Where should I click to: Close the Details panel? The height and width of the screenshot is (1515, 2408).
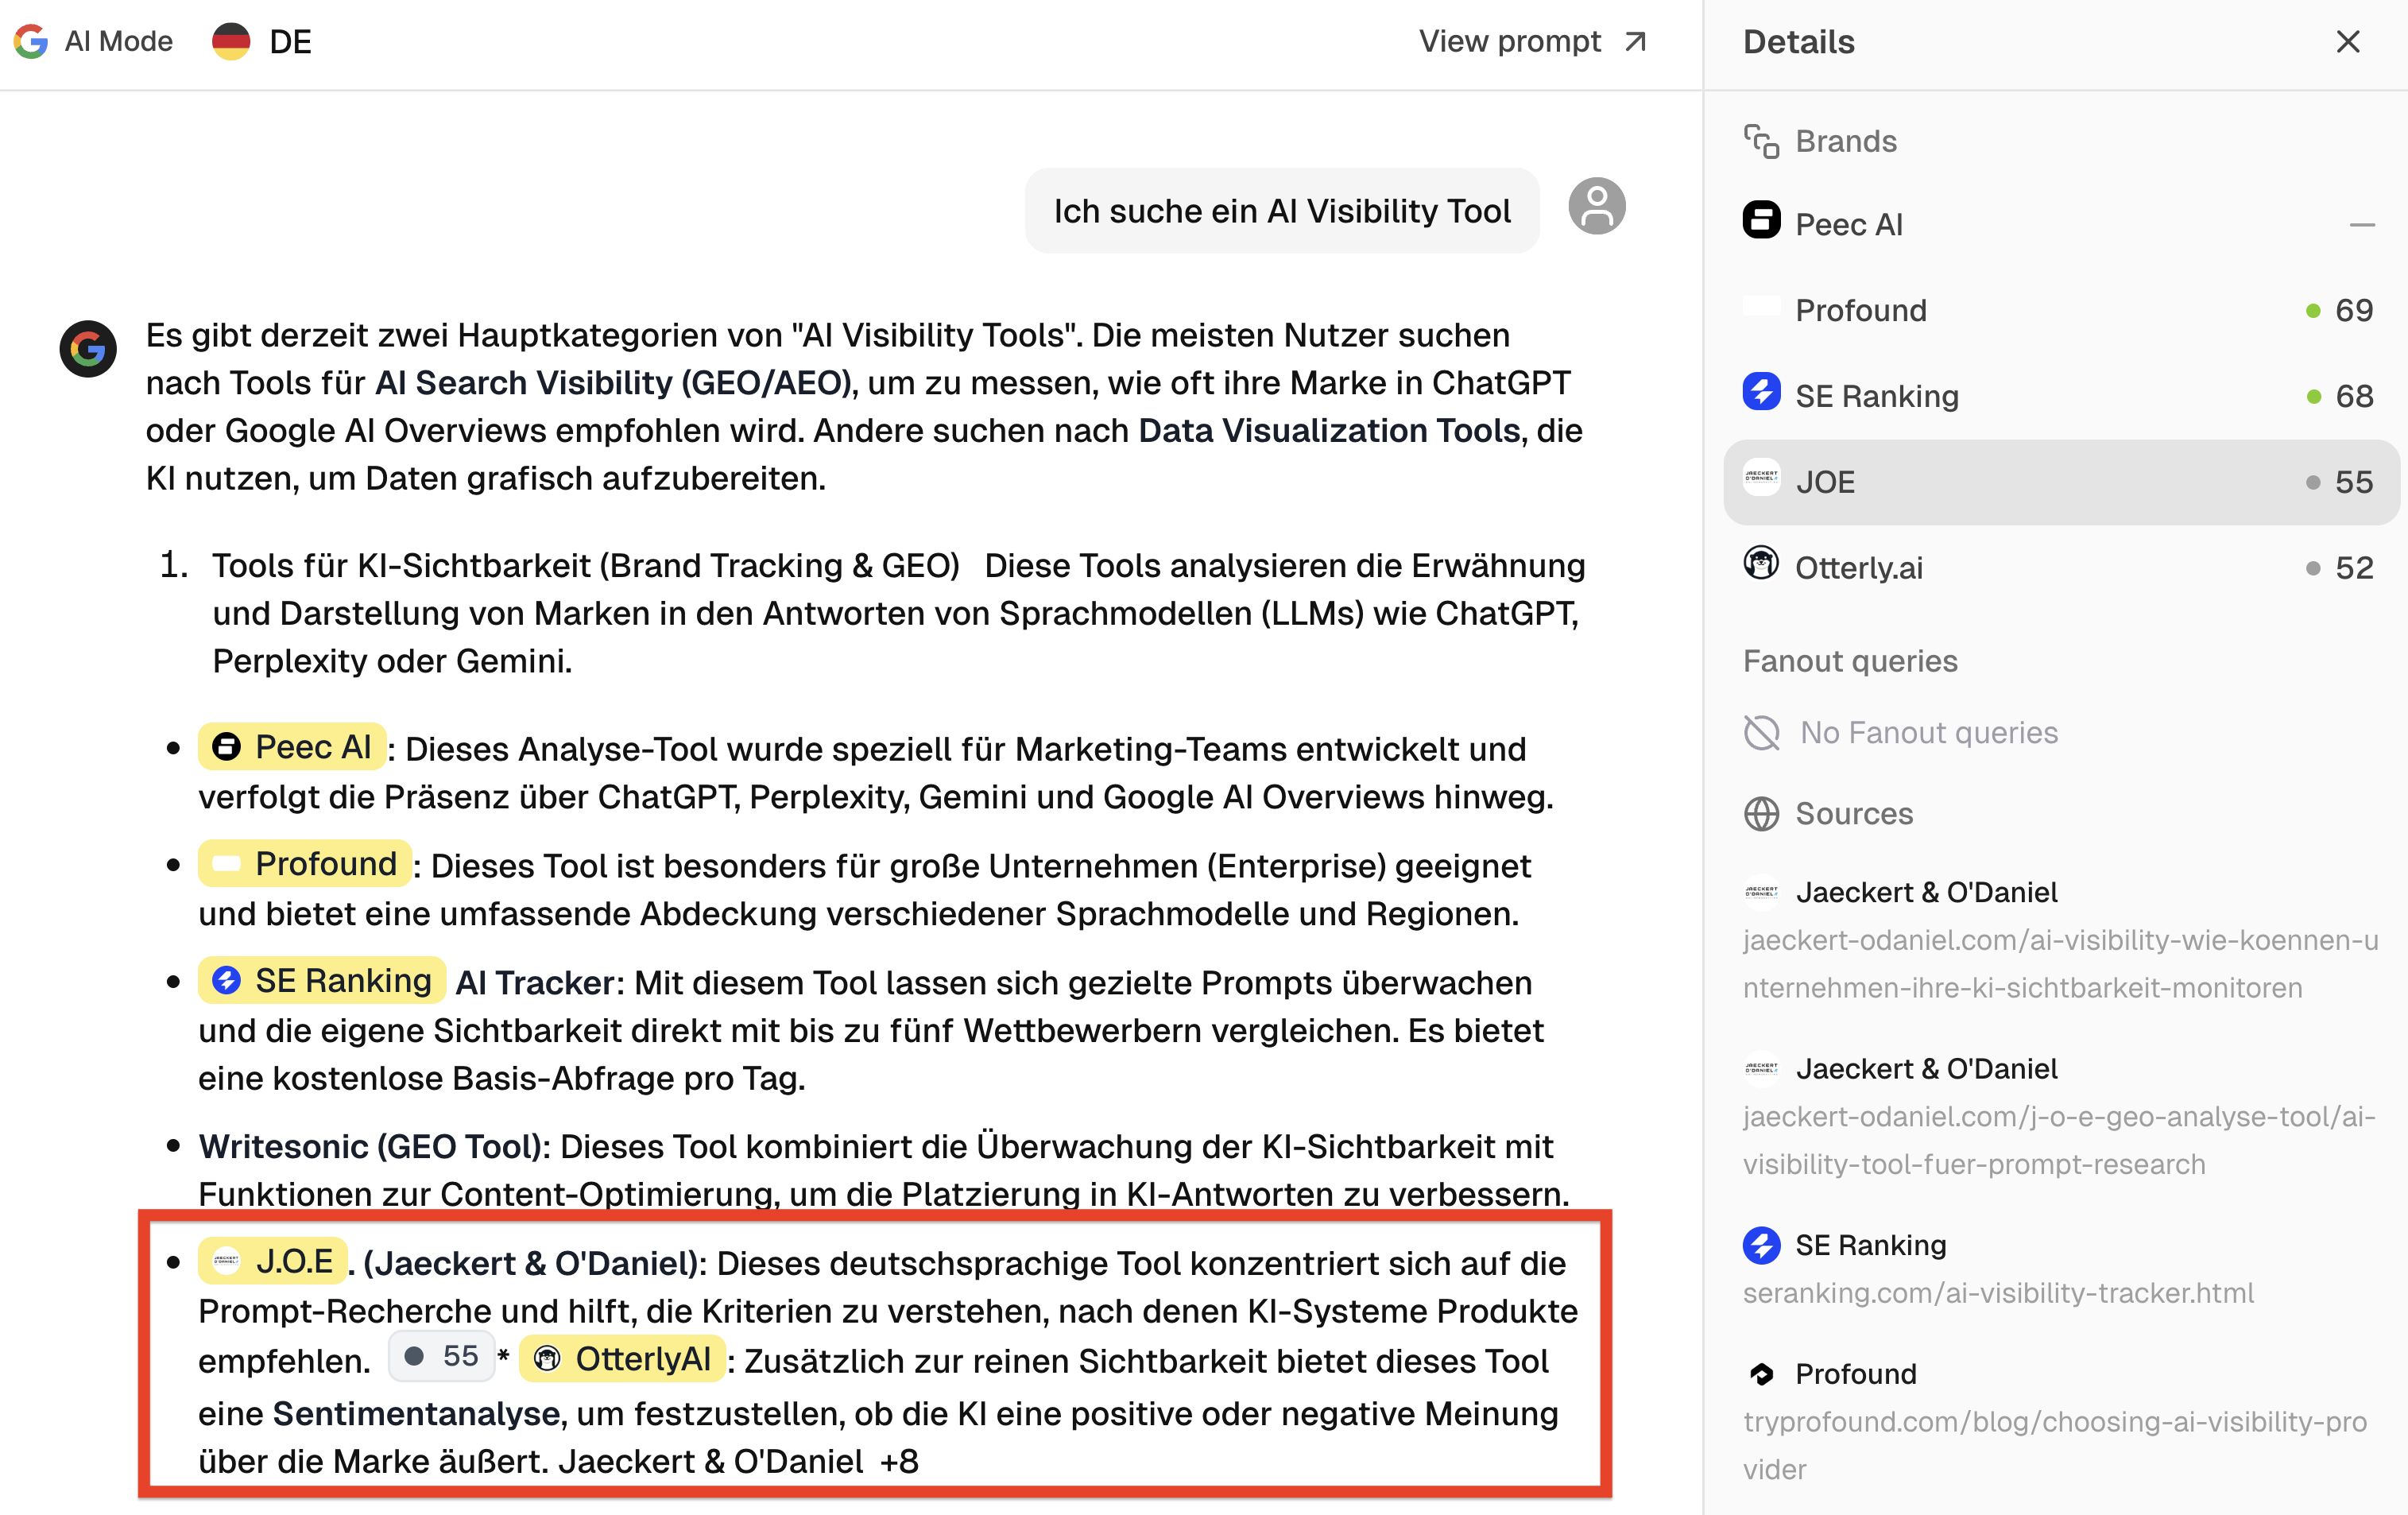[x=2347, y=41]
